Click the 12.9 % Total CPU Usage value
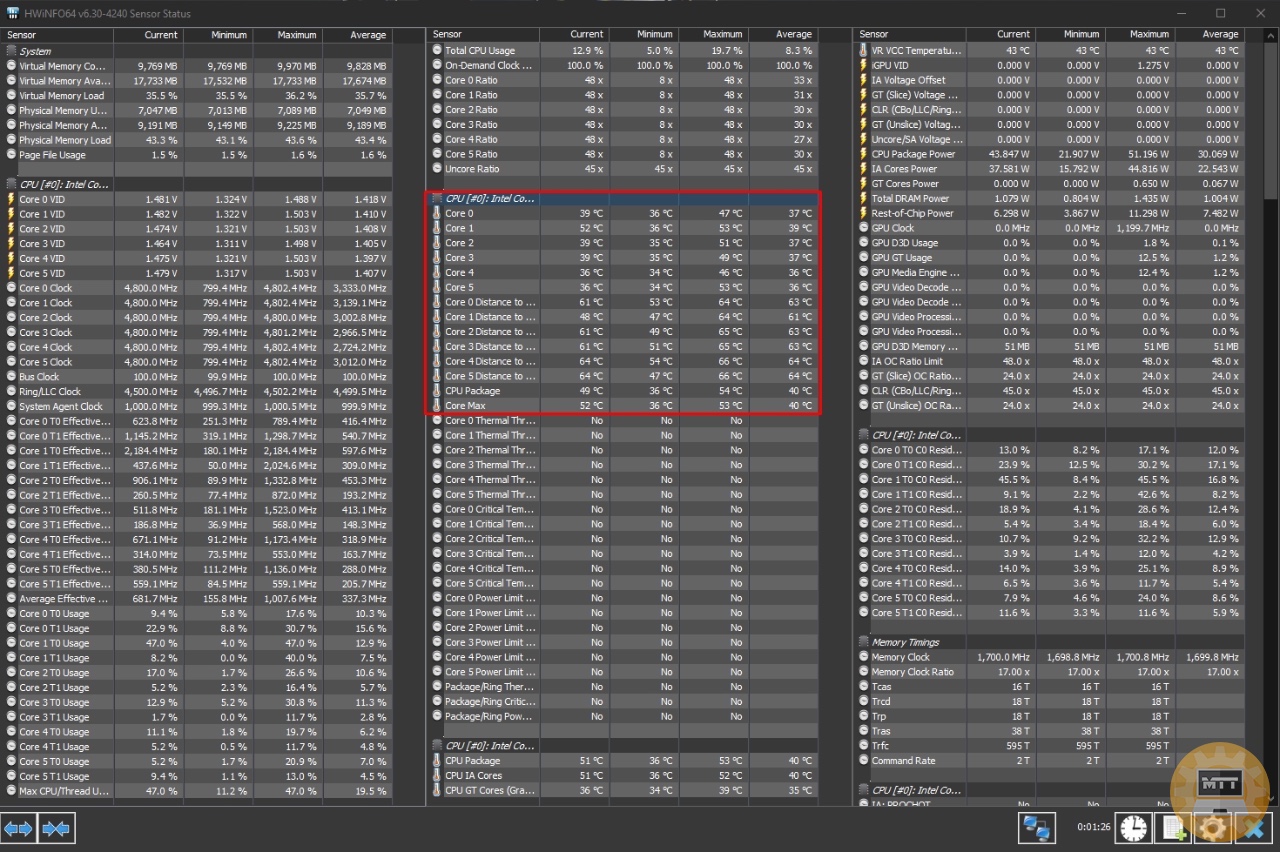 587,50
